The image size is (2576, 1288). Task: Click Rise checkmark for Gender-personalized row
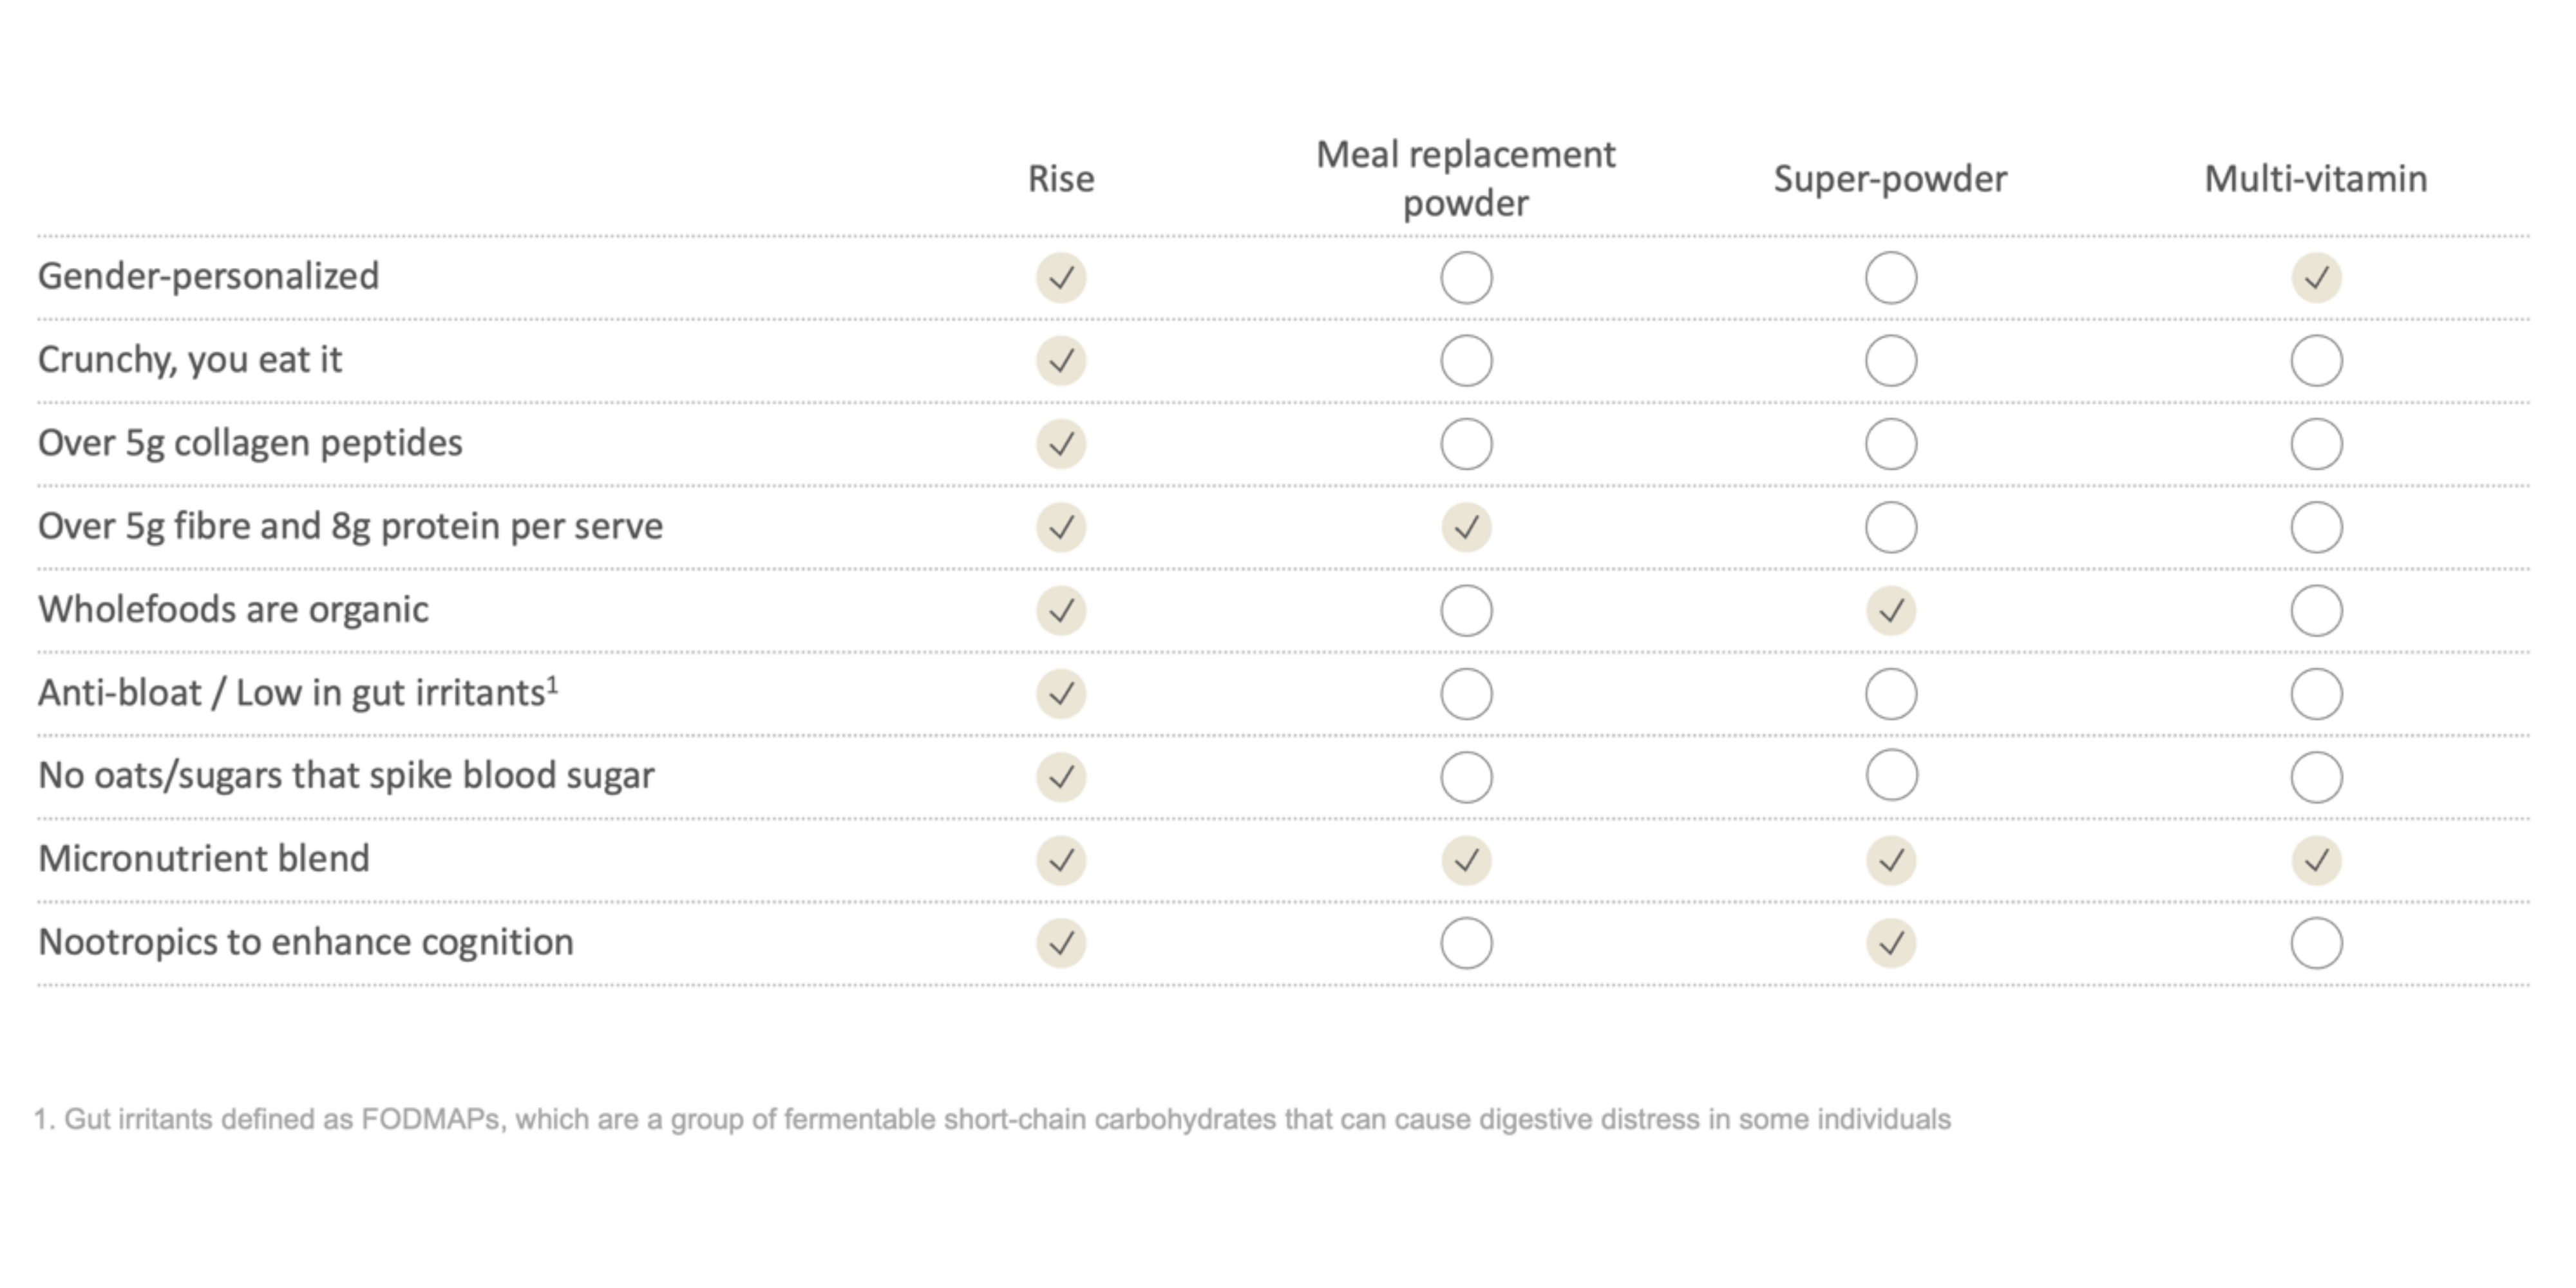click(x=1061, y=277)
